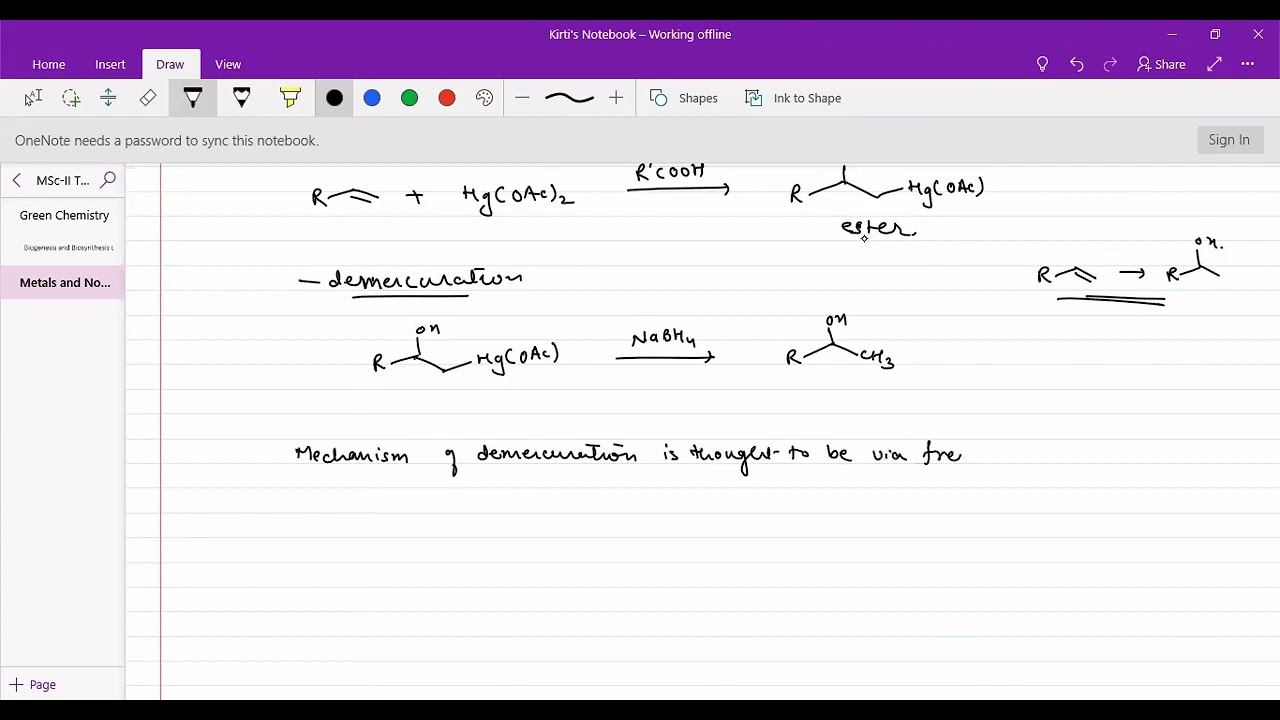Redo the last action
1280x720 pixels.
coord(1110,64)
